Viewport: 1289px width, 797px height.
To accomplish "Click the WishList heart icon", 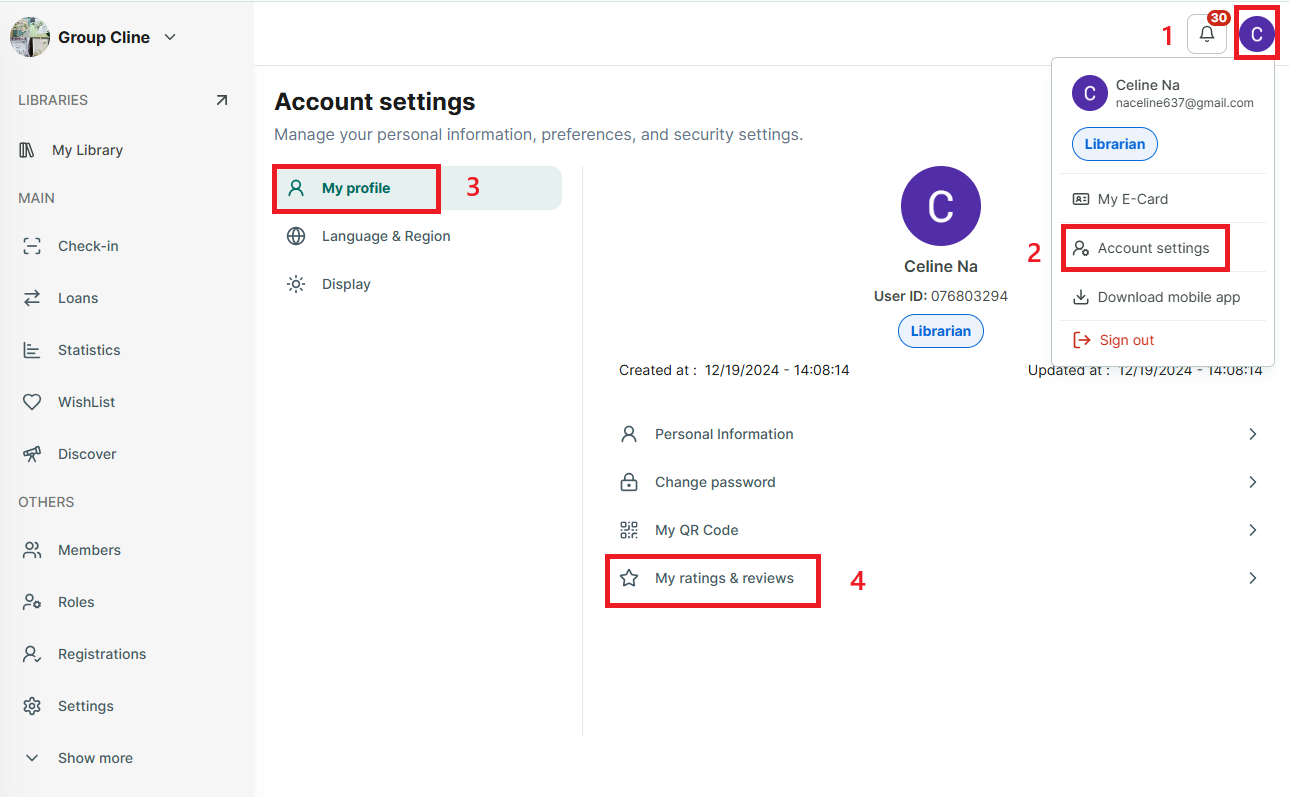I will (32, 402).
